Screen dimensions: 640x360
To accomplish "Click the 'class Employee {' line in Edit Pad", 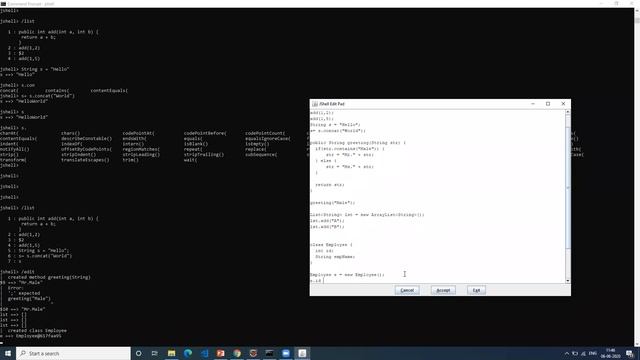I will pyautogui.click(x=331, y=244).
